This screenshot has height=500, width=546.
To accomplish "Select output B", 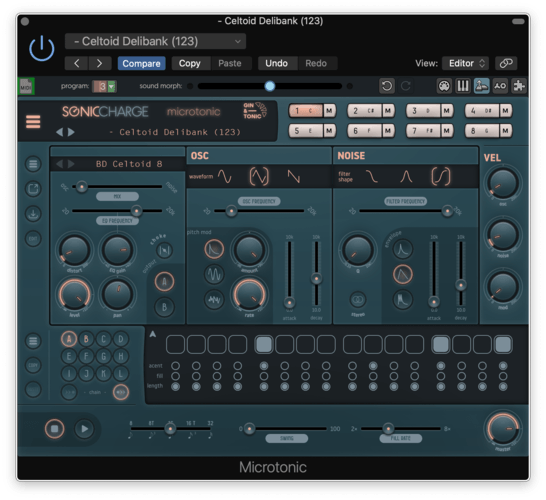I will [164, 307].
